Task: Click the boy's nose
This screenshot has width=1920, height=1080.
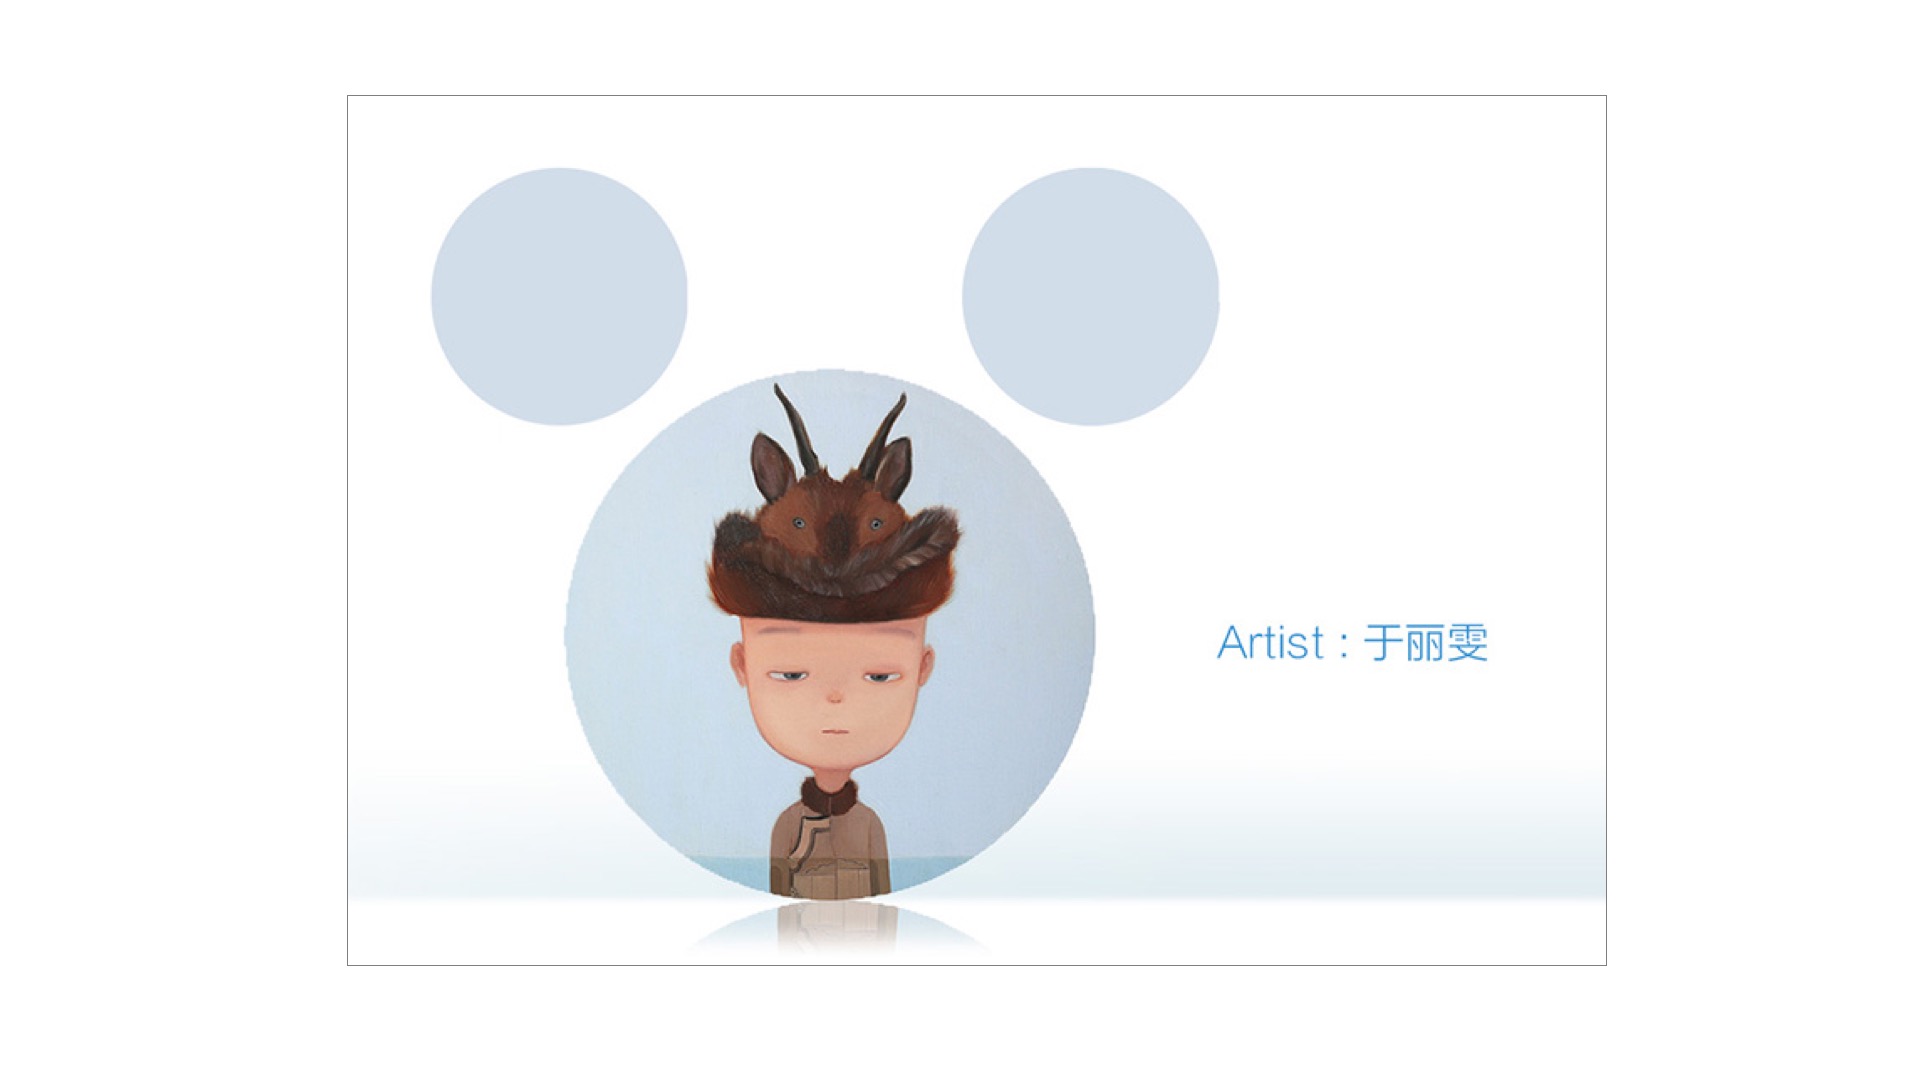Action: 835,695
